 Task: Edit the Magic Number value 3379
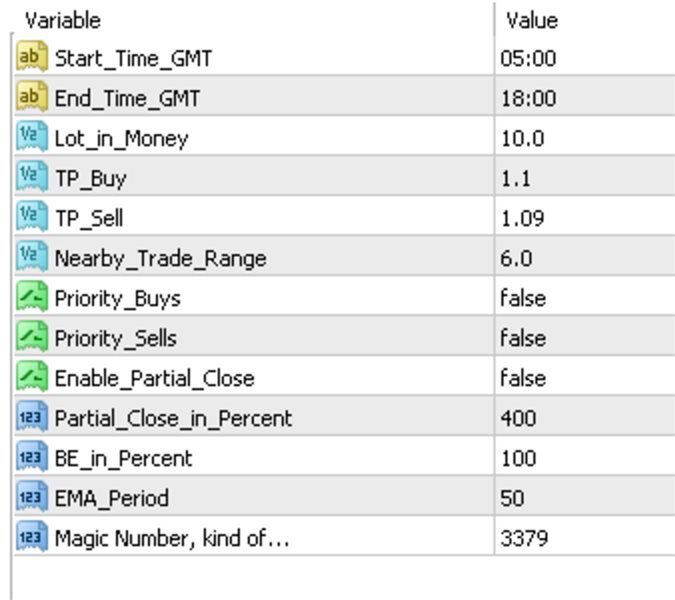[x=524, y=538]
